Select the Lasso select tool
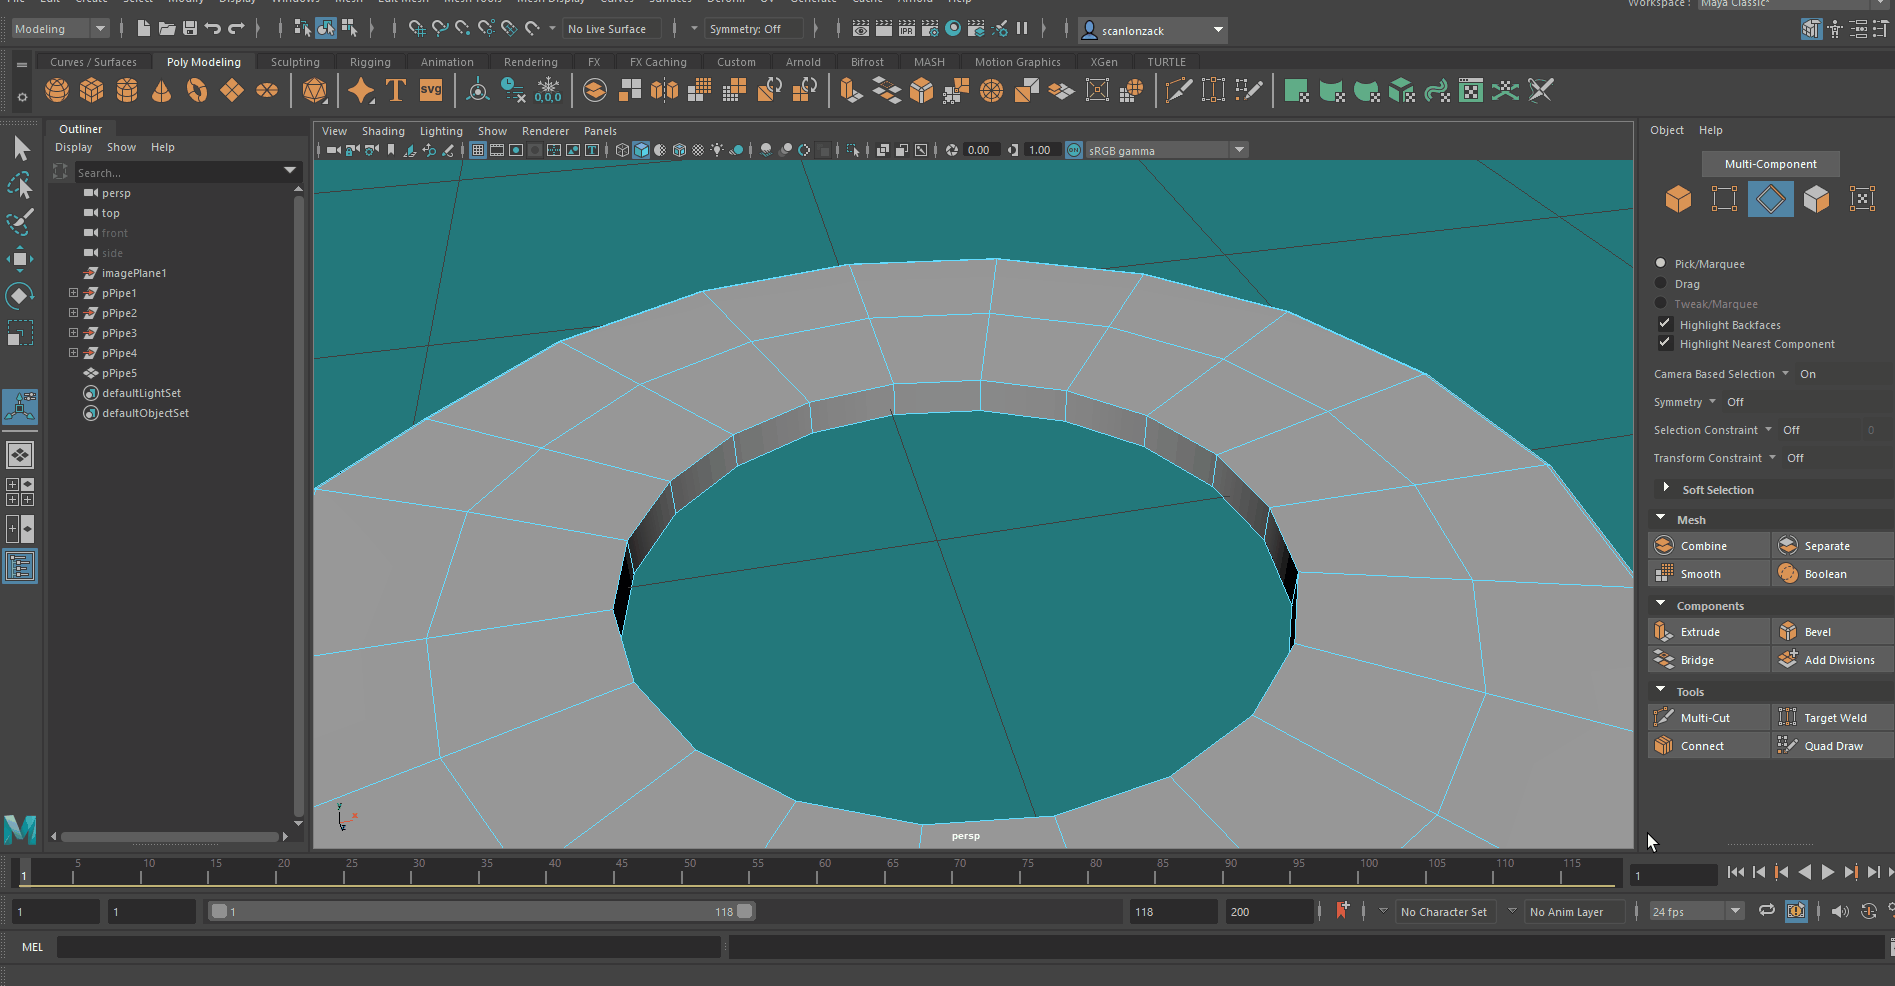1895x986 pixels. tap(21, 185)
